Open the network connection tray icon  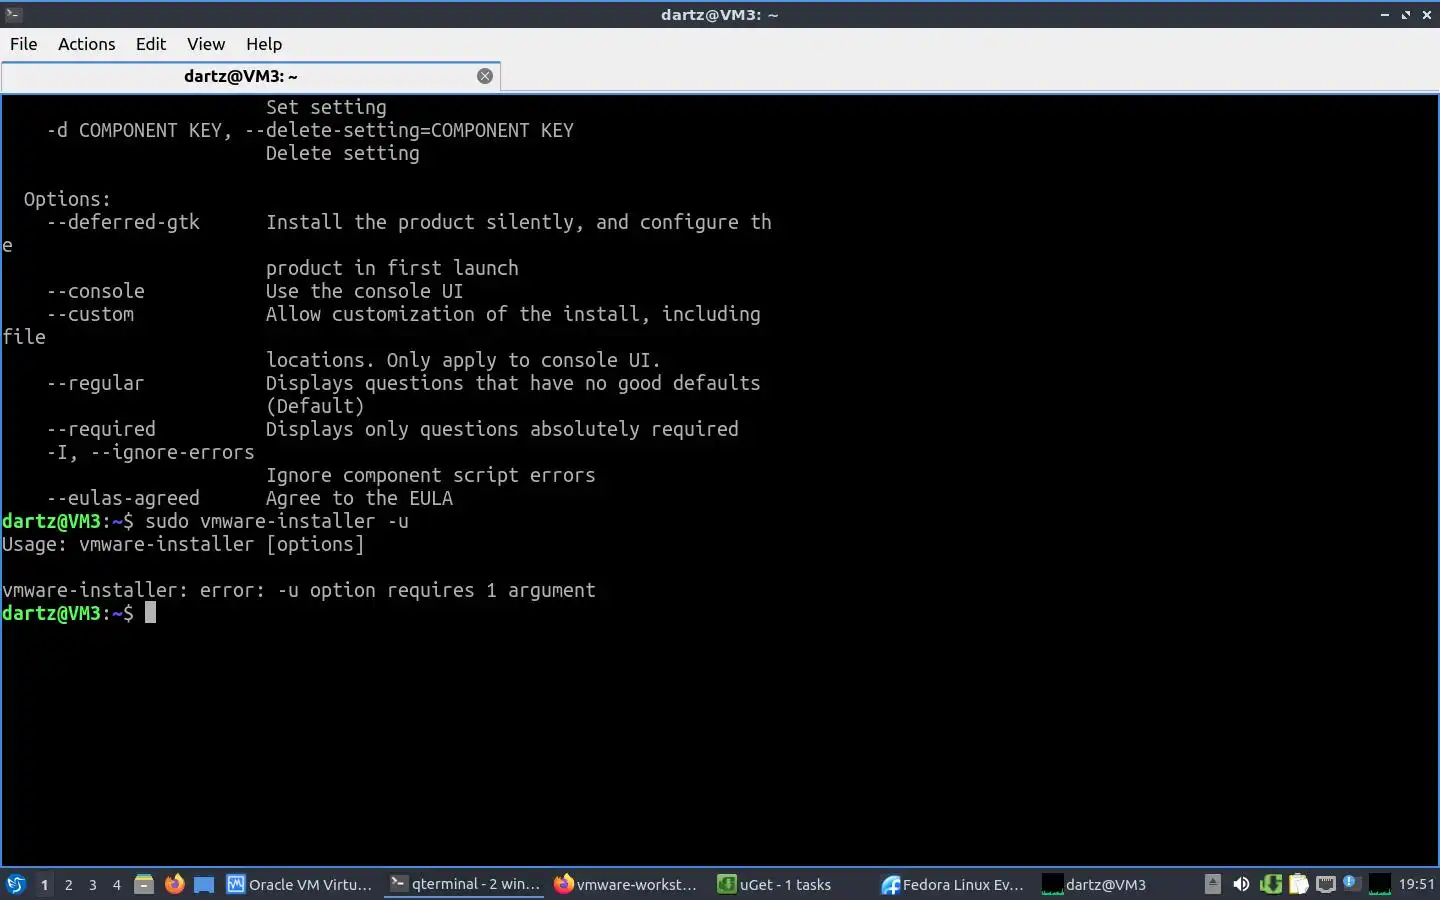[x=1326, y=884]
